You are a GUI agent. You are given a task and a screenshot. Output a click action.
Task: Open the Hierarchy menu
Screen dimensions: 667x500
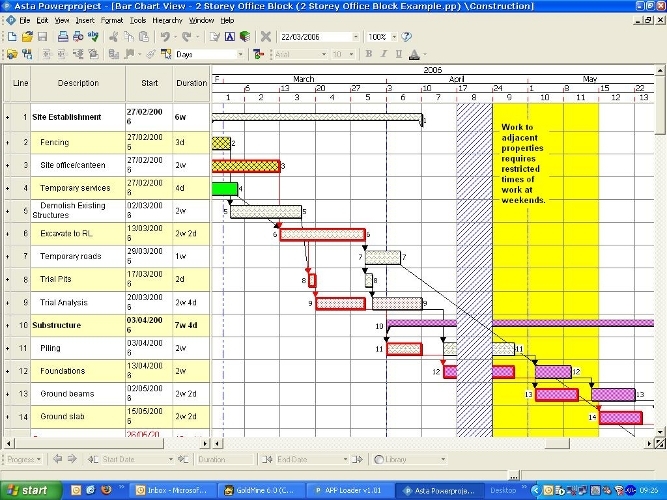(167, 20)
